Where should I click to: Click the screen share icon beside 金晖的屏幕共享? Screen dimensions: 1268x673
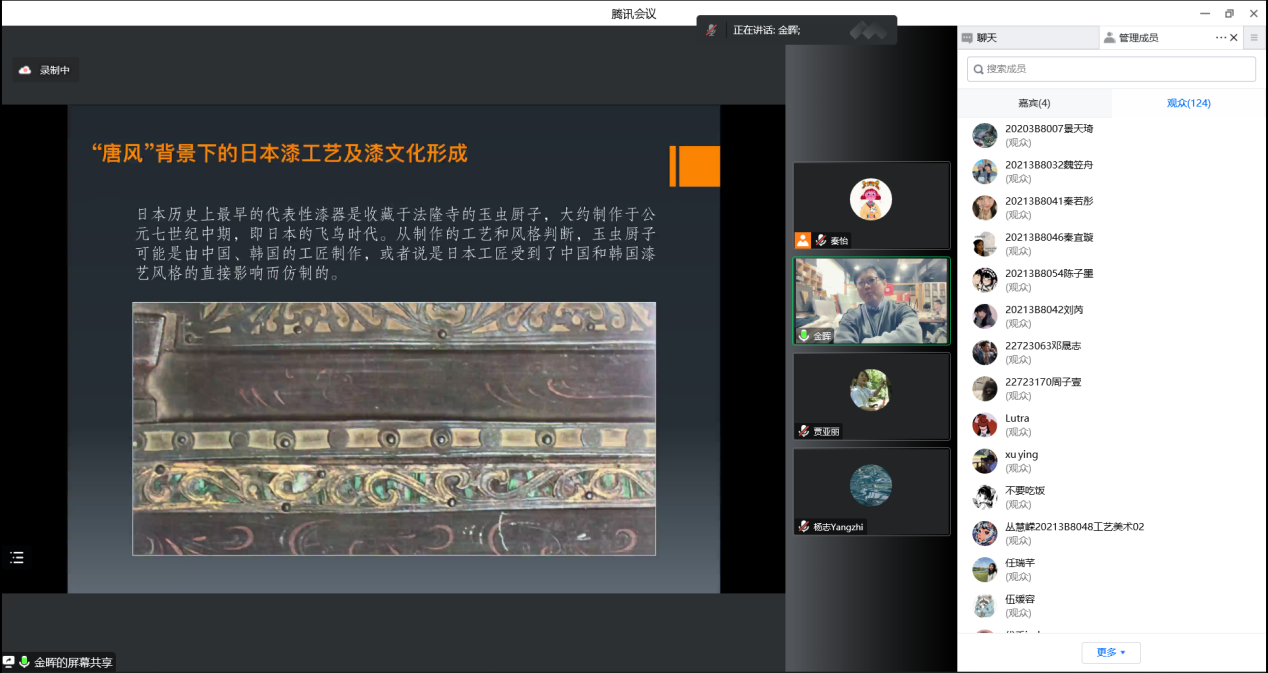pos(9,662)
